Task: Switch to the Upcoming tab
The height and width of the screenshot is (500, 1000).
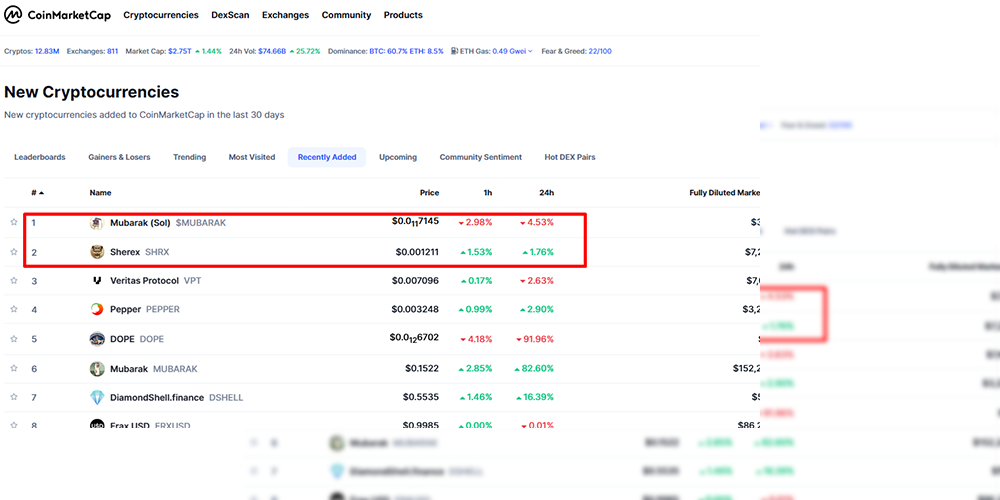Action: (x=398, y=157)
